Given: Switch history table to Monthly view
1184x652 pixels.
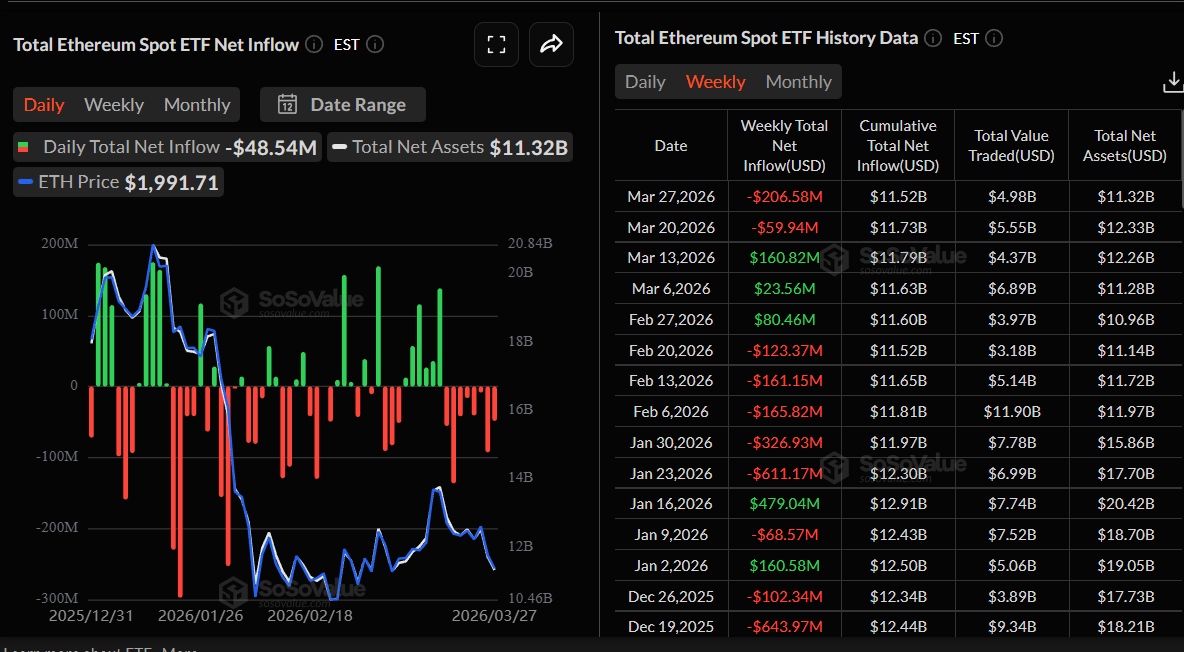Looking at the screenshot, I should [798, 81].
